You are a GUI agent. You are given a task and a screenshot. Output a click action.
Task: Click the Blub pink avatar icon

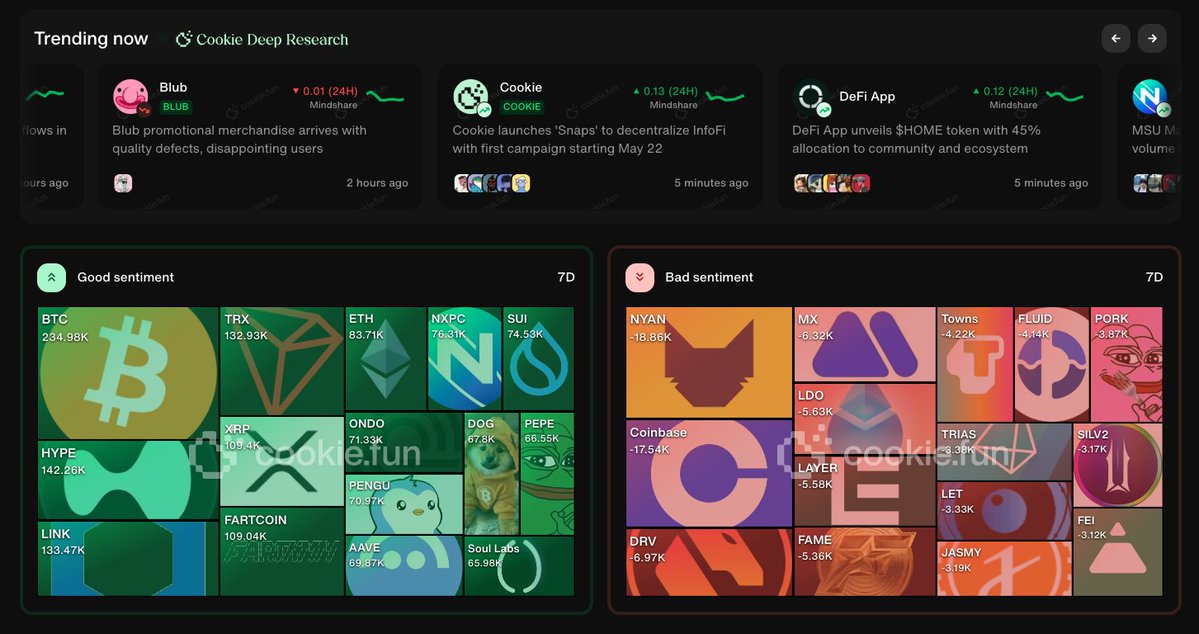(131, 97)
